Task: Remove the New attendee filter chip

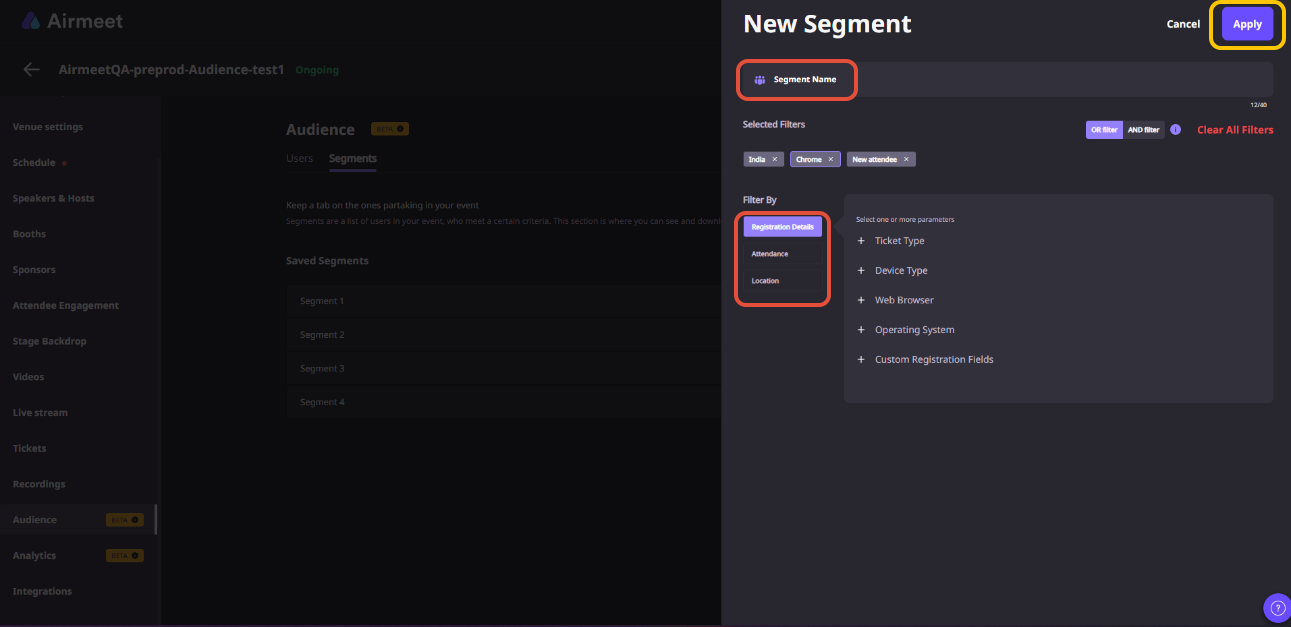Action: [906, 159]
